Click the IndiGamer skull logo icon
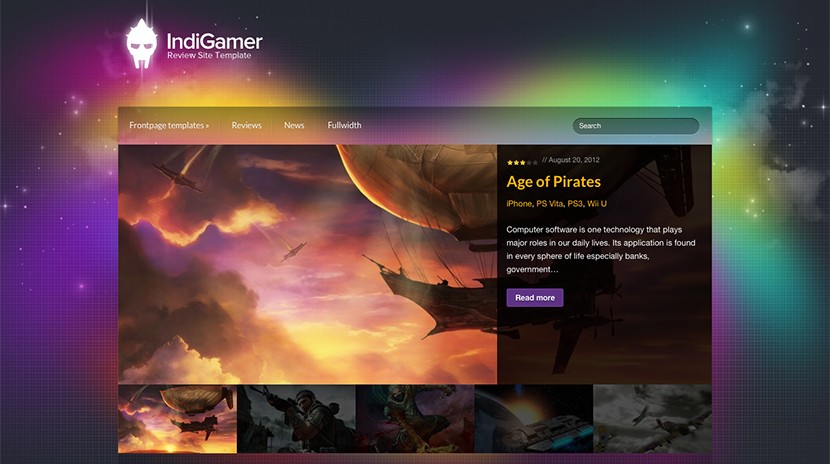This screenshot has width=830, height=464. pyautogui.click(x=142, y=44)
